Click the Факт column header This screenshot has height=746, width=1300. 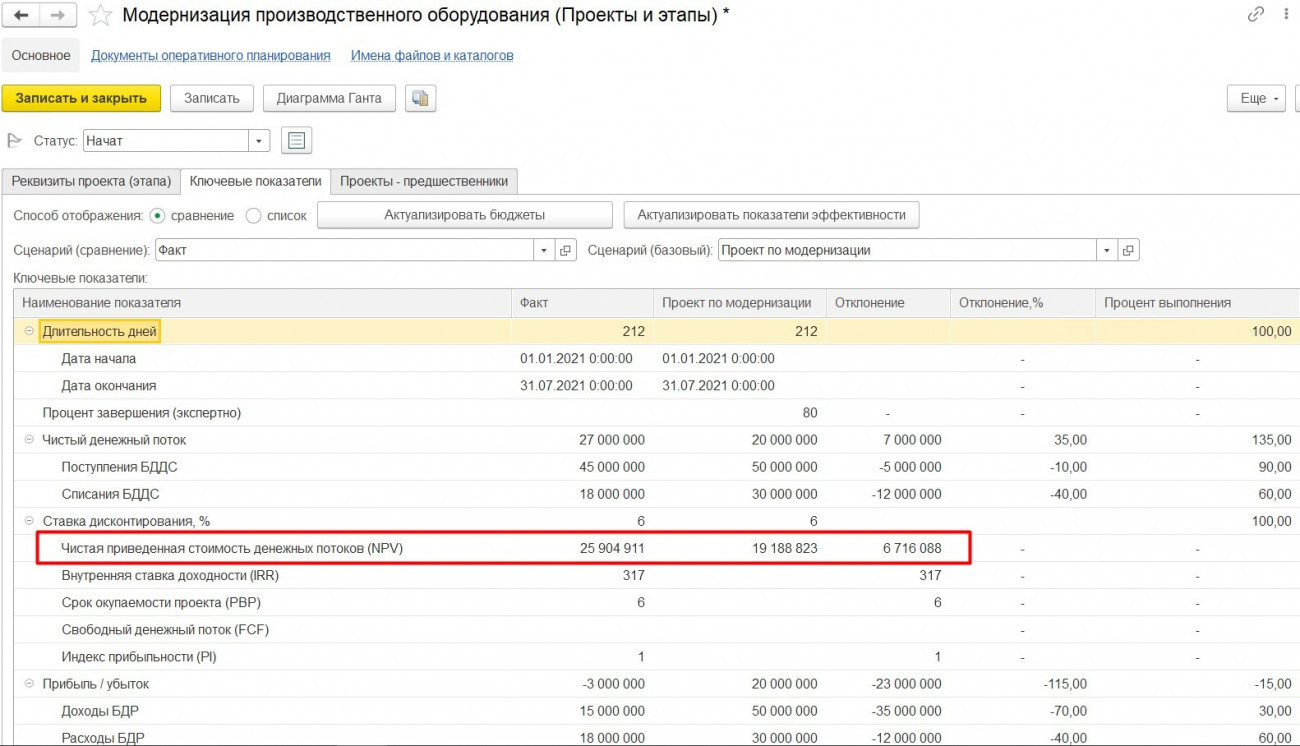pyautogui.click(x=582, y=303)
